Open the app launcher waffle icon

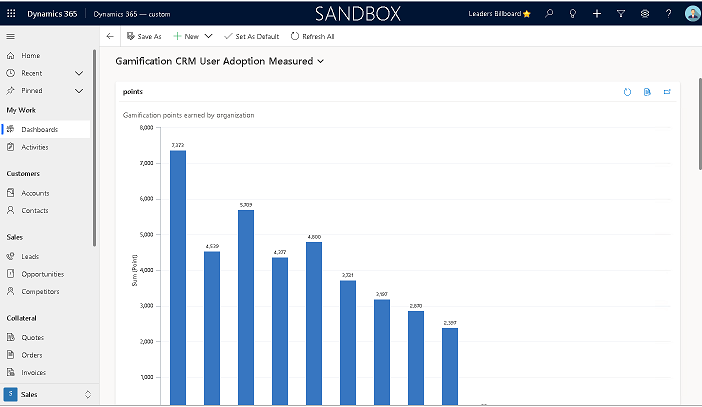pyautogui.click(x=11, y=13)
